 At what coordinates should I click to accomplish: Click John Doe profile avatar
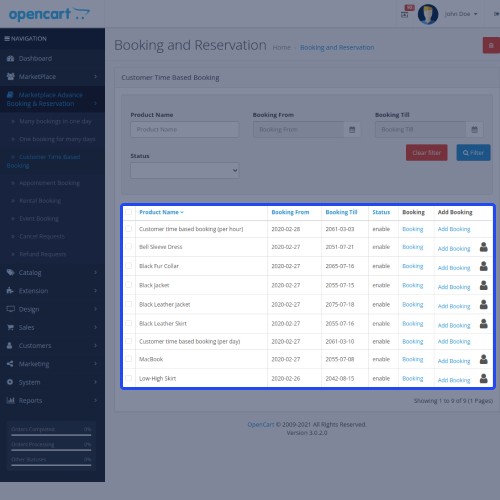point(428,14)
